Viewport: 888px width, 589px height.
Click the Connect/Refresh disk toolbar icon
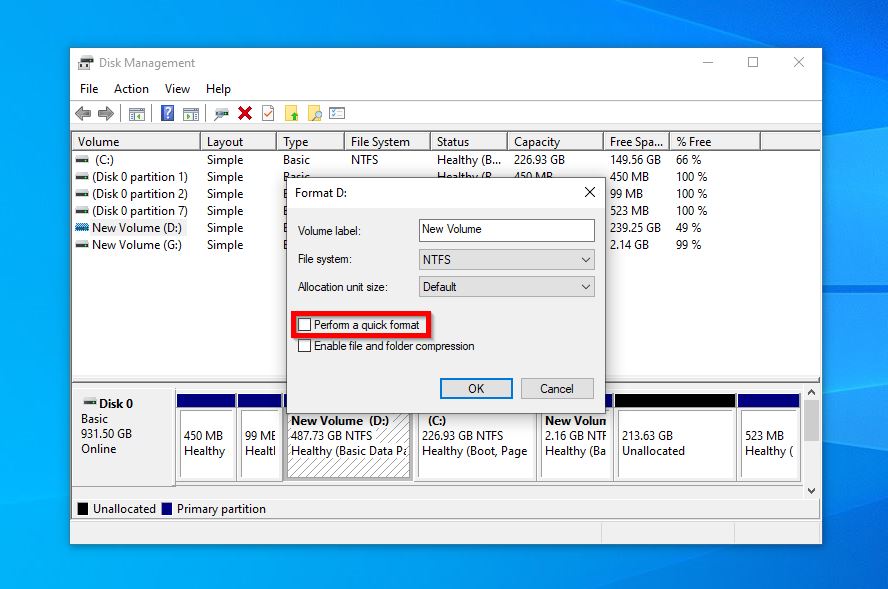click(x=221, y=114)
